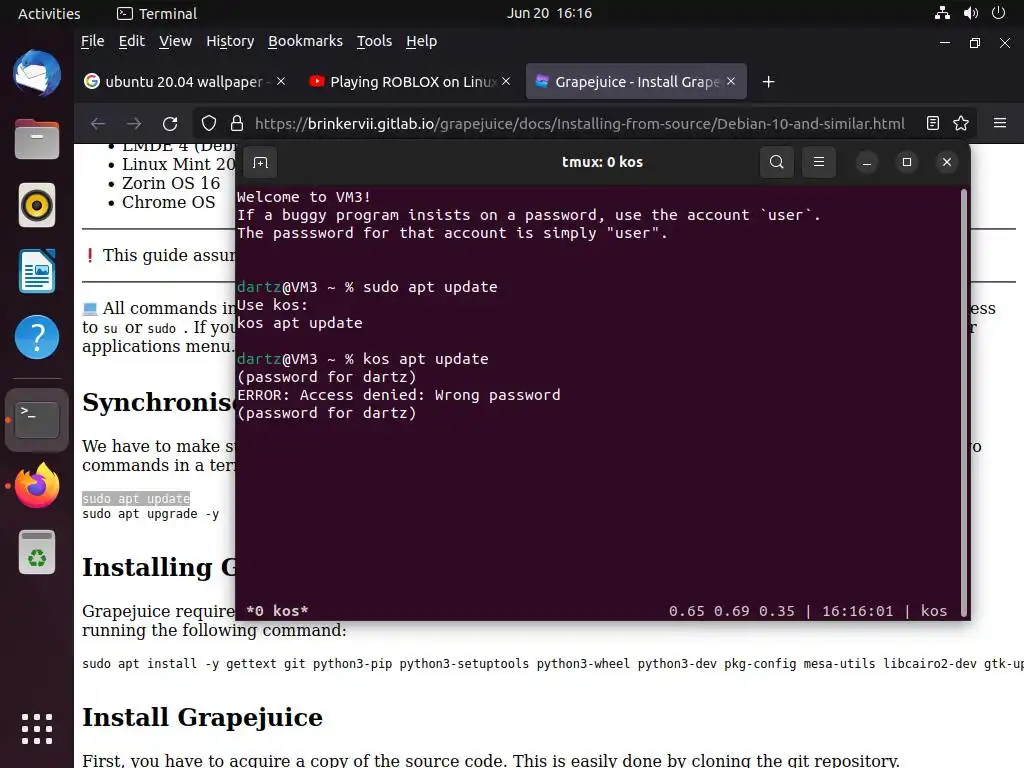Open the Files manager dock icon
This screenshot has width=1024, height=768.
(37, 139)
